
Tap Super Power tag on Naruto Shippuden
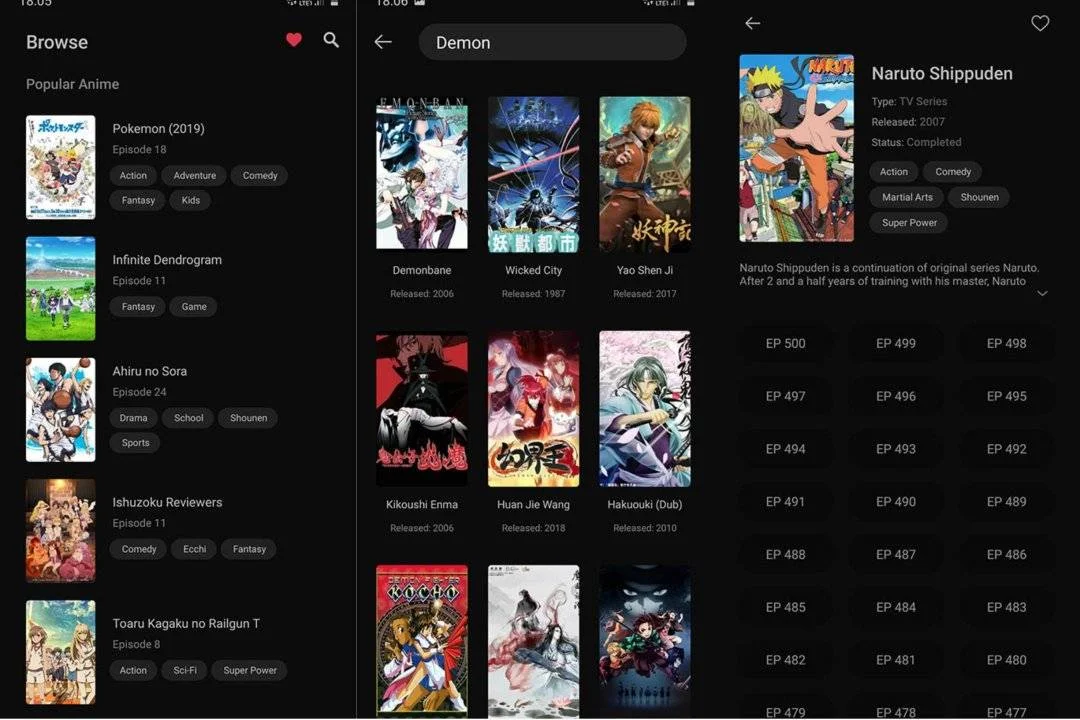[909, 223]
